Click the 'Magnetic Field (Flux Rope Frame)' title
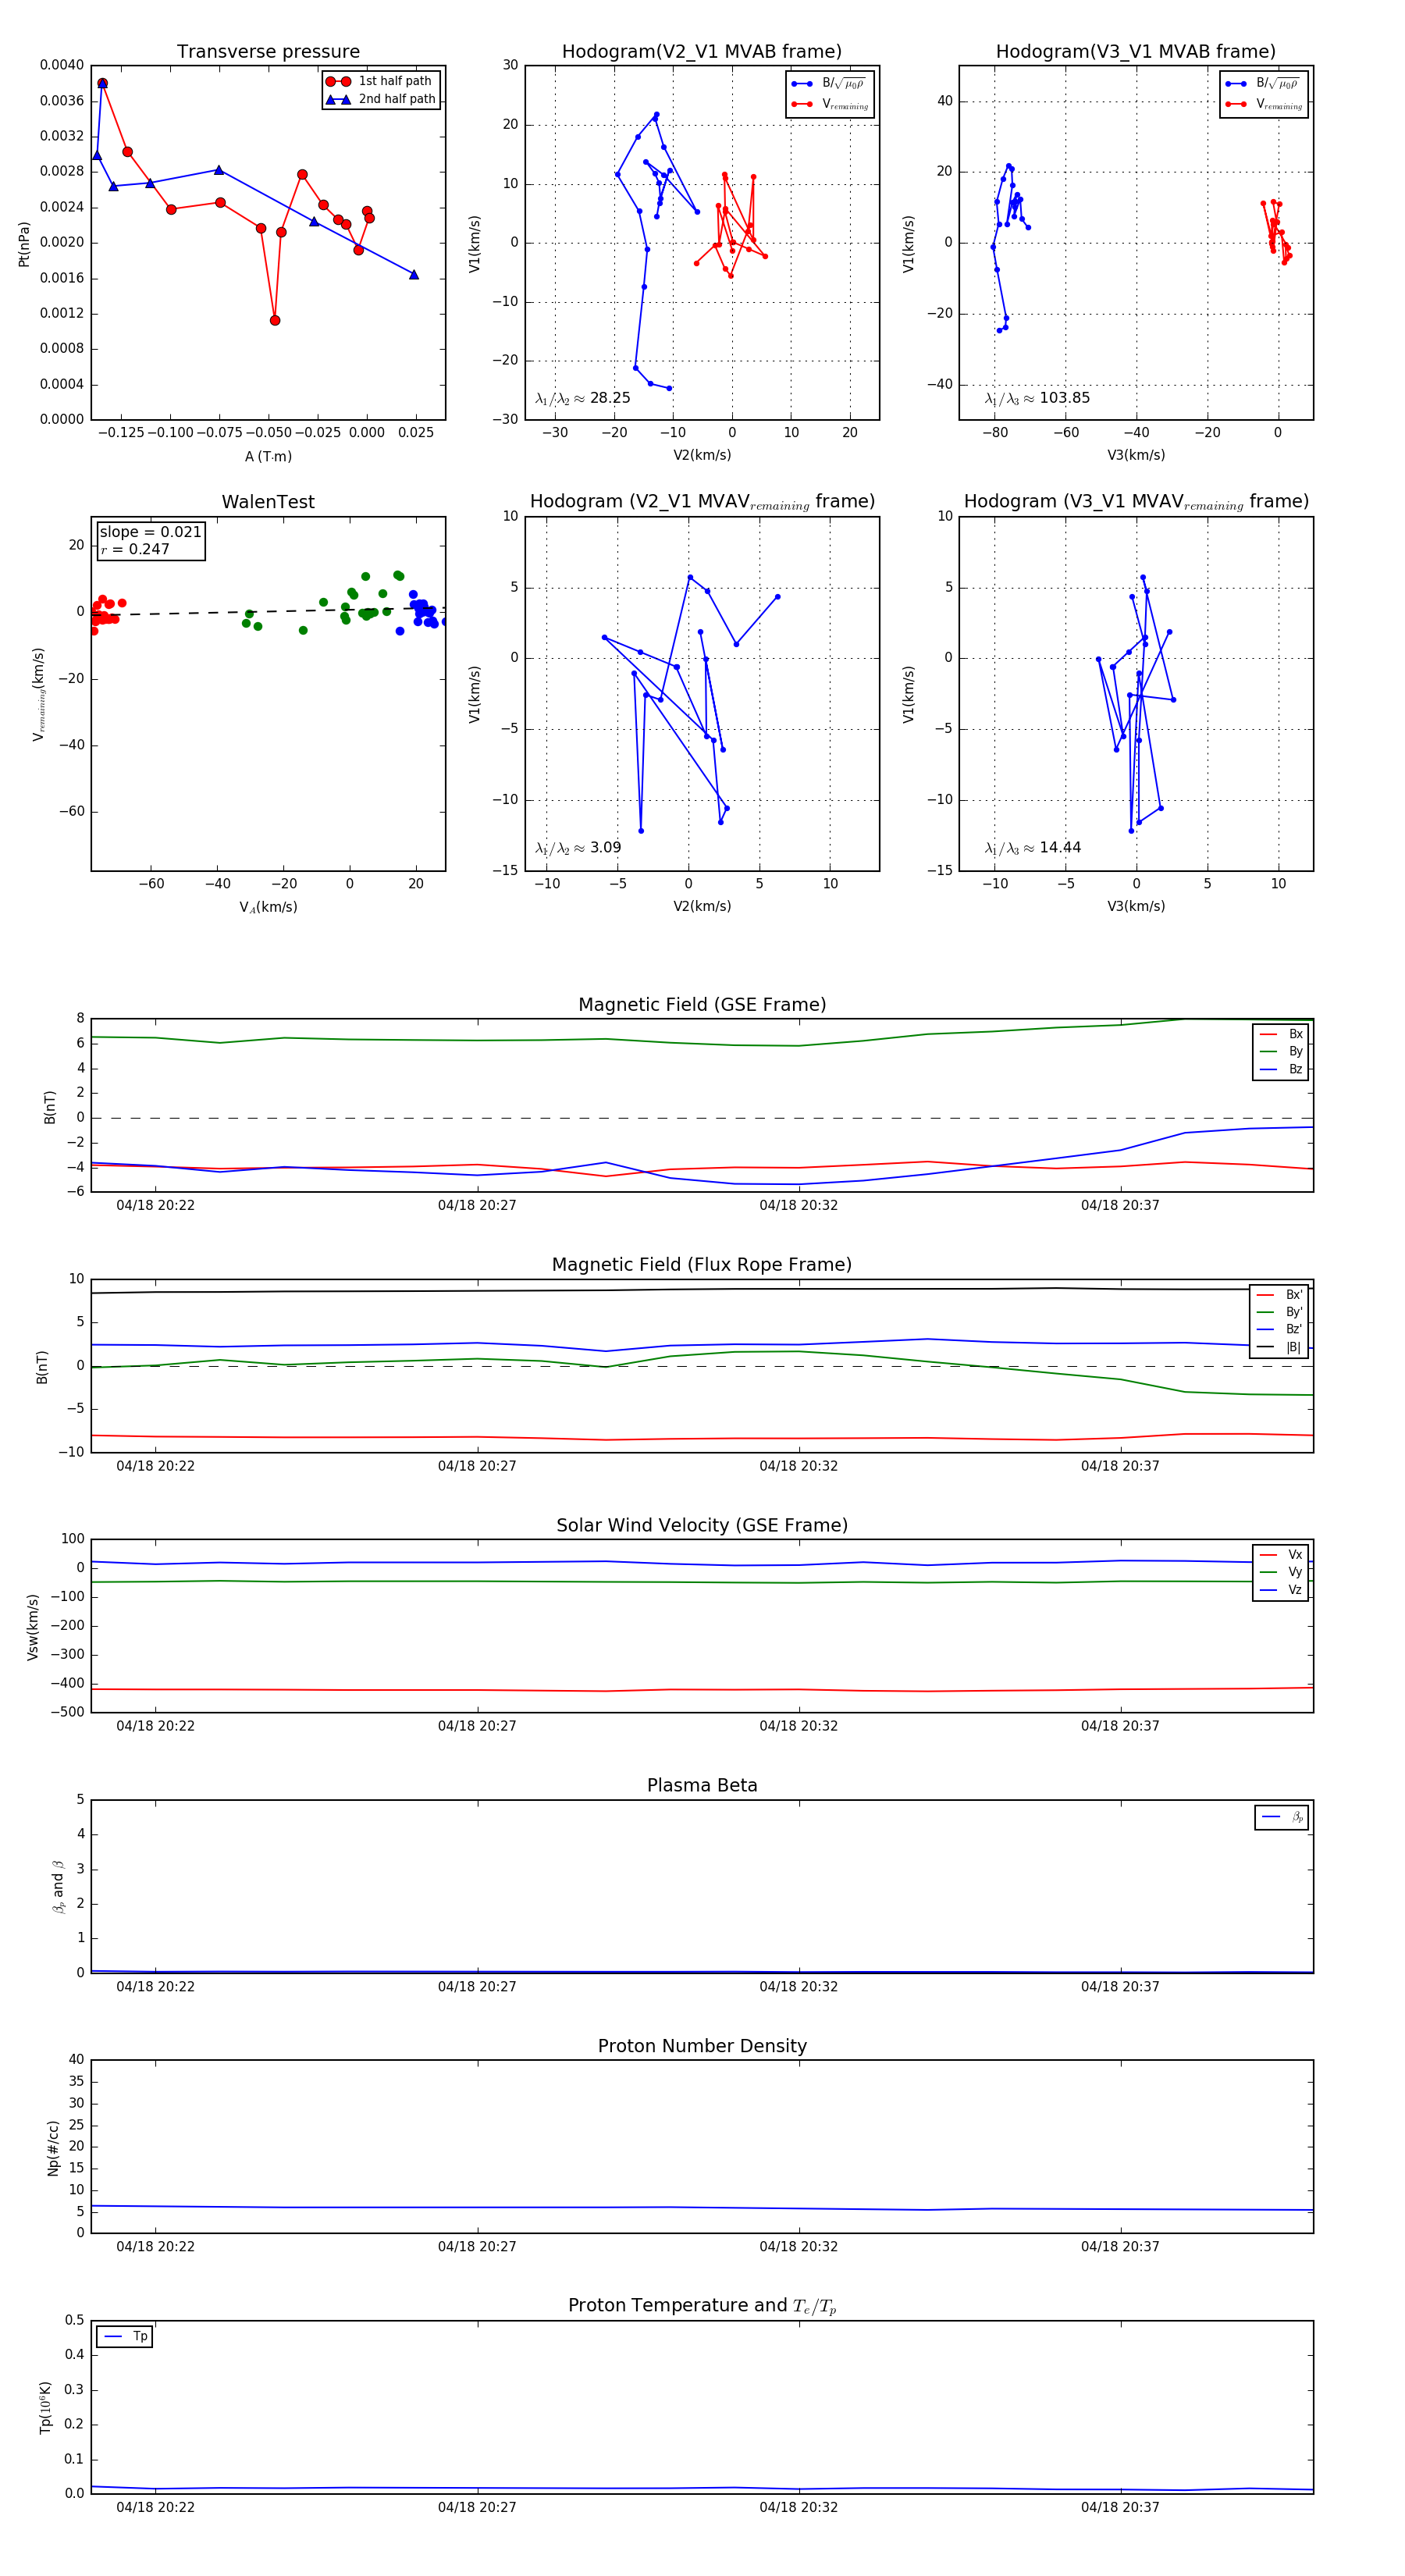Screen dimensions: 1405x2576 [702, 1265]
